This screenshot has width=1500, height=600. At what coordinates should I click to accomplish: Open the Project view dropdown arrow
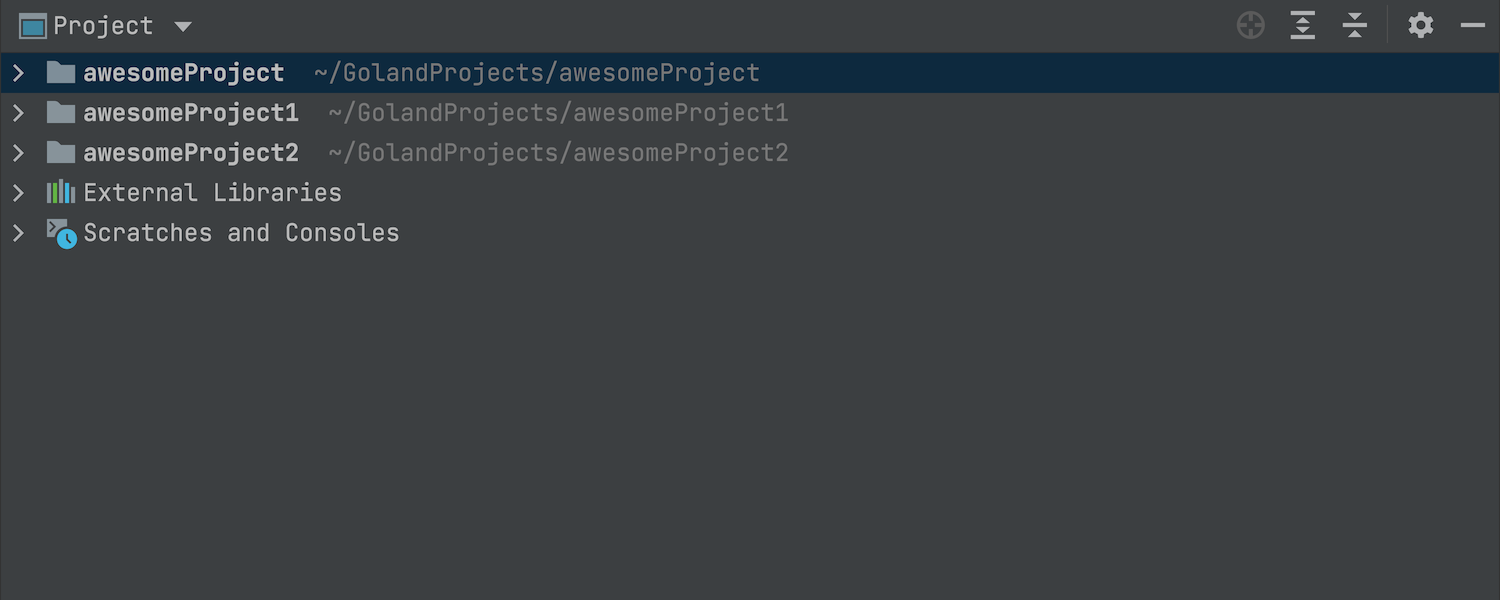point(182,27)
